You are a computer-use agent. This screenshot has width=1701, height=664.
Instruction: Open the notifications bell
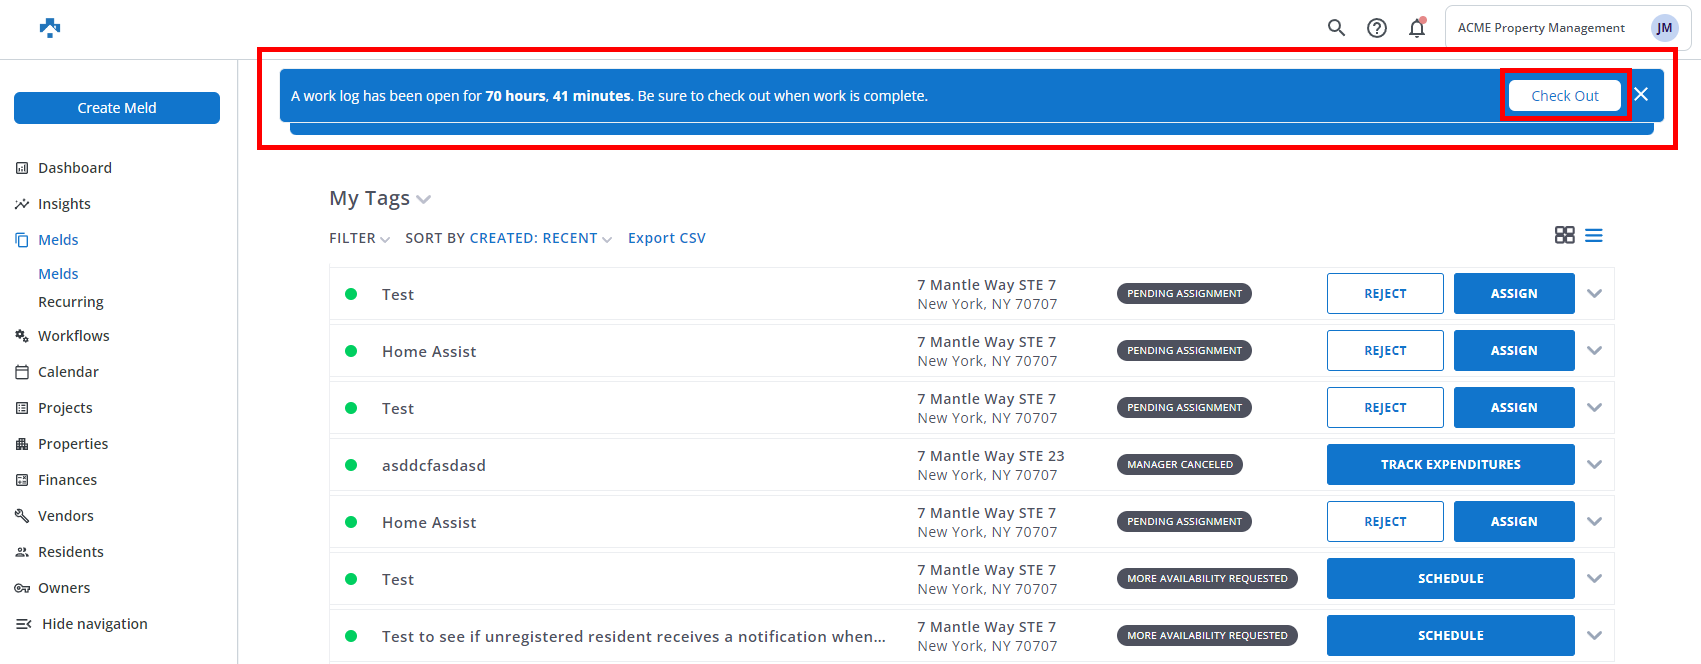click(1417, 28)
